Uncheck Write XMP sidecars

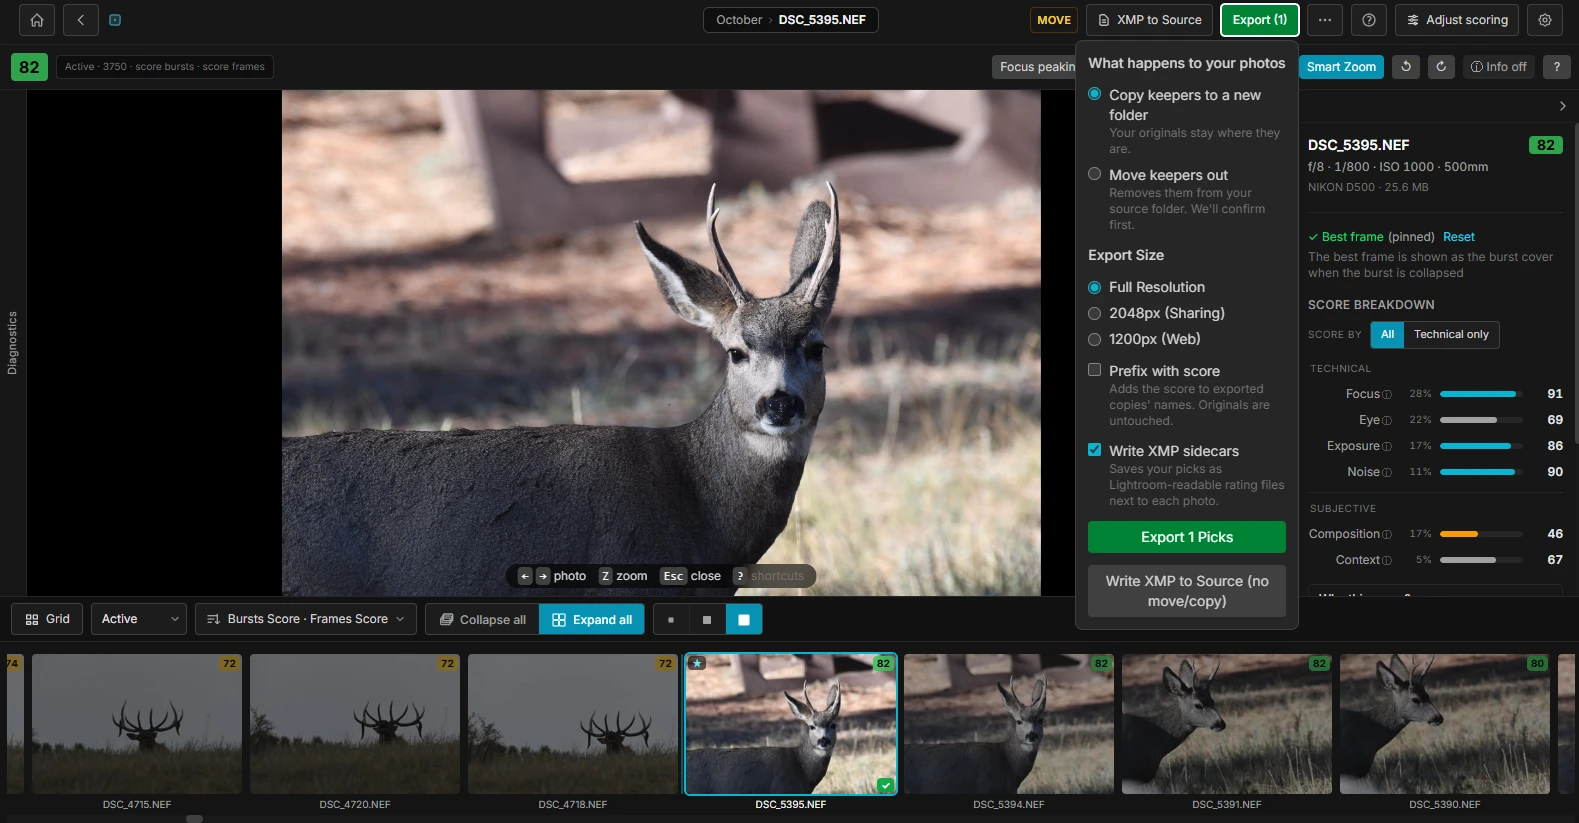point(1095,450)
